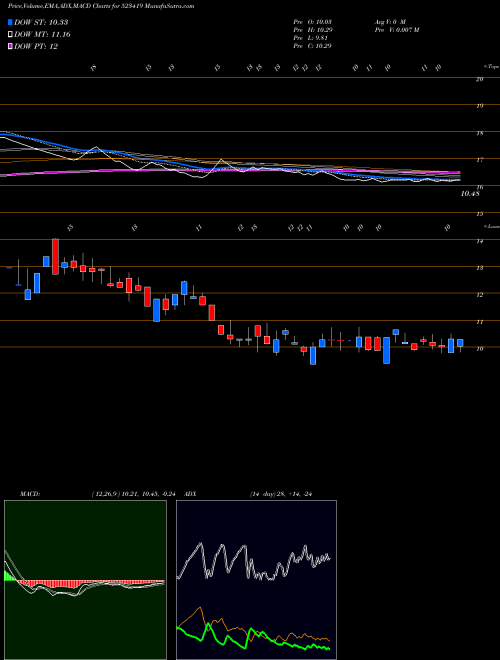
Task: Select the 'DOW PT: 12' legend label
Action: (36, 47)
